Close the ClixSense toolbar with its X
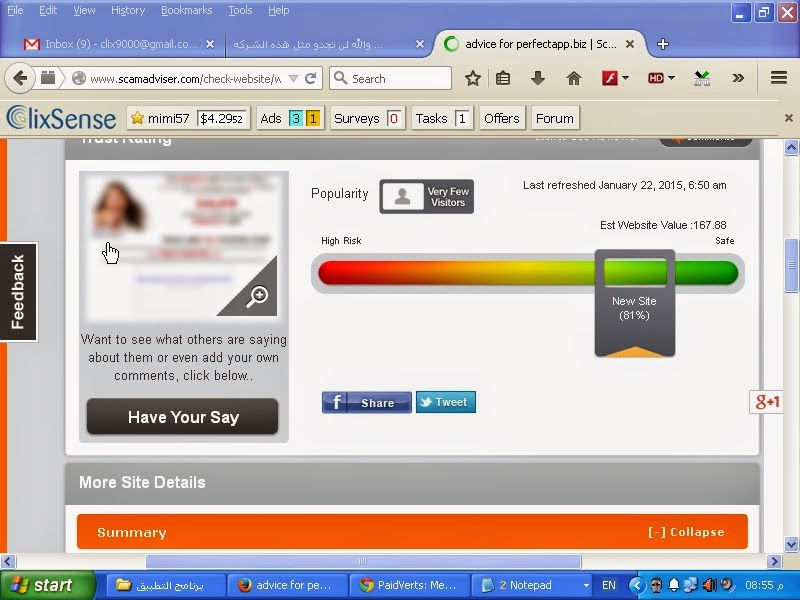This screenshot has height=600, width=800. point(788,118)
